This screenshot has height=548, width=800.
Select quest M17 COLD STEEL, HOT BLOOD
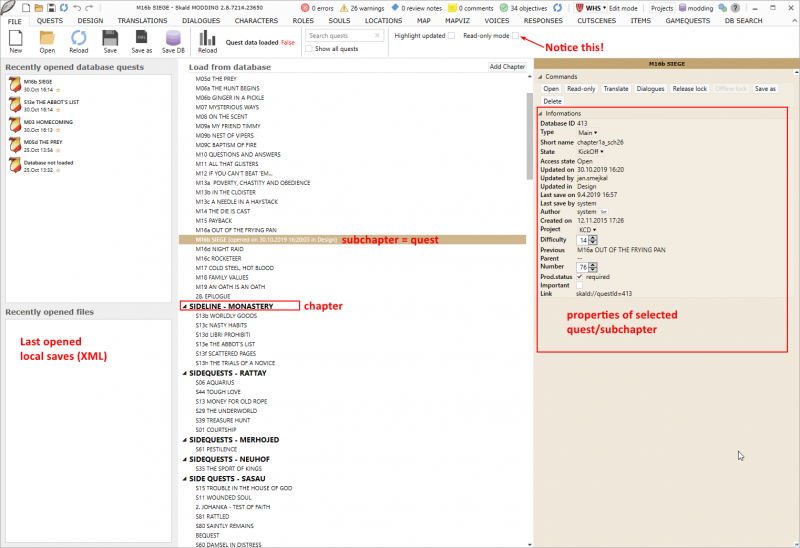click(x=235, y=268)
